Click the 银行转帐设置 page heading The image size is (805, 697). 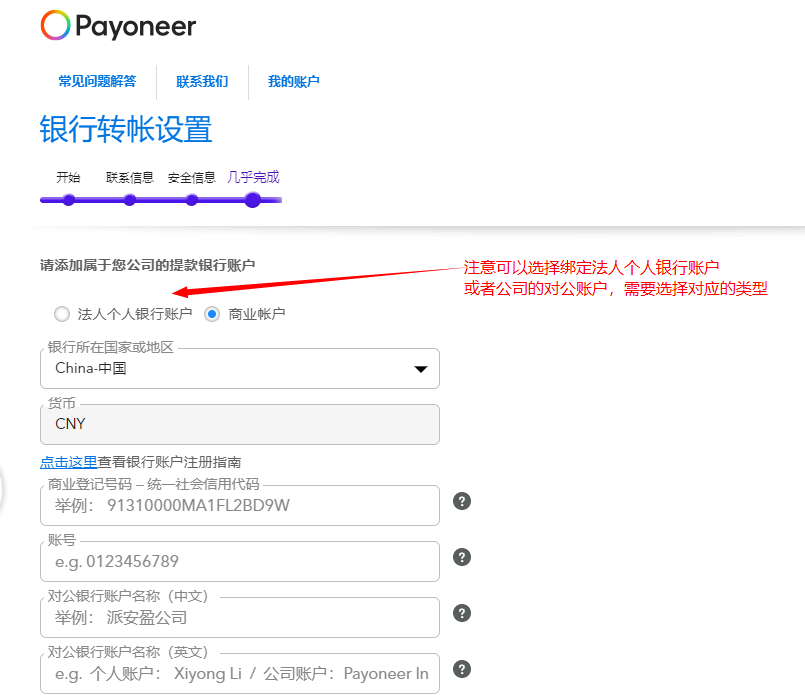(126, 129)
